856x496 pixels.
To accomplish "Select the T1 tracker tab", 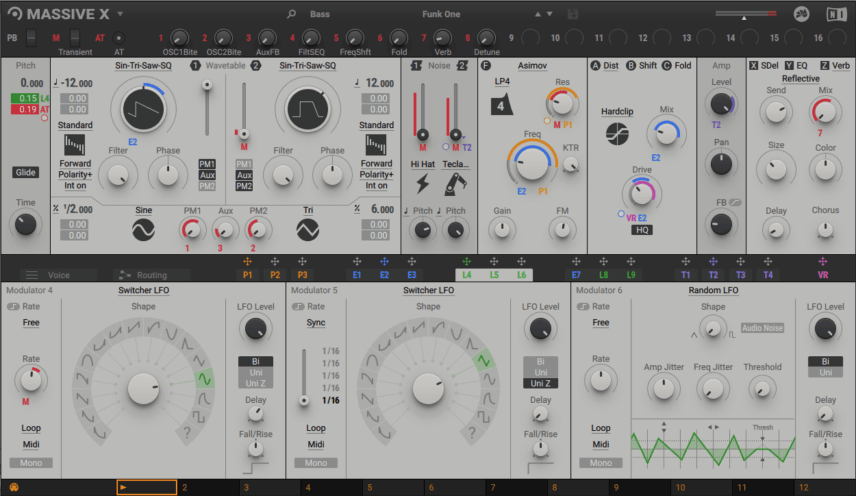I will click(686, 275).
